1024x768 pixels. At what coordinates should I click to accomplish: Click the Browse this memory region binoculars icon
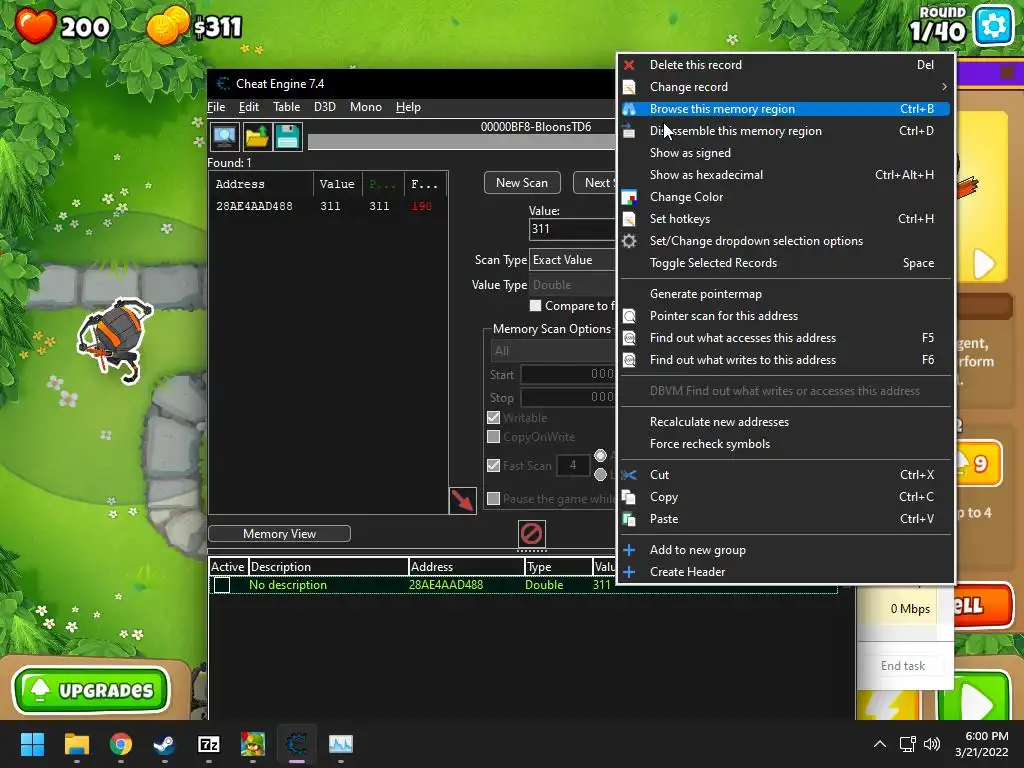[x=629, y=109]
